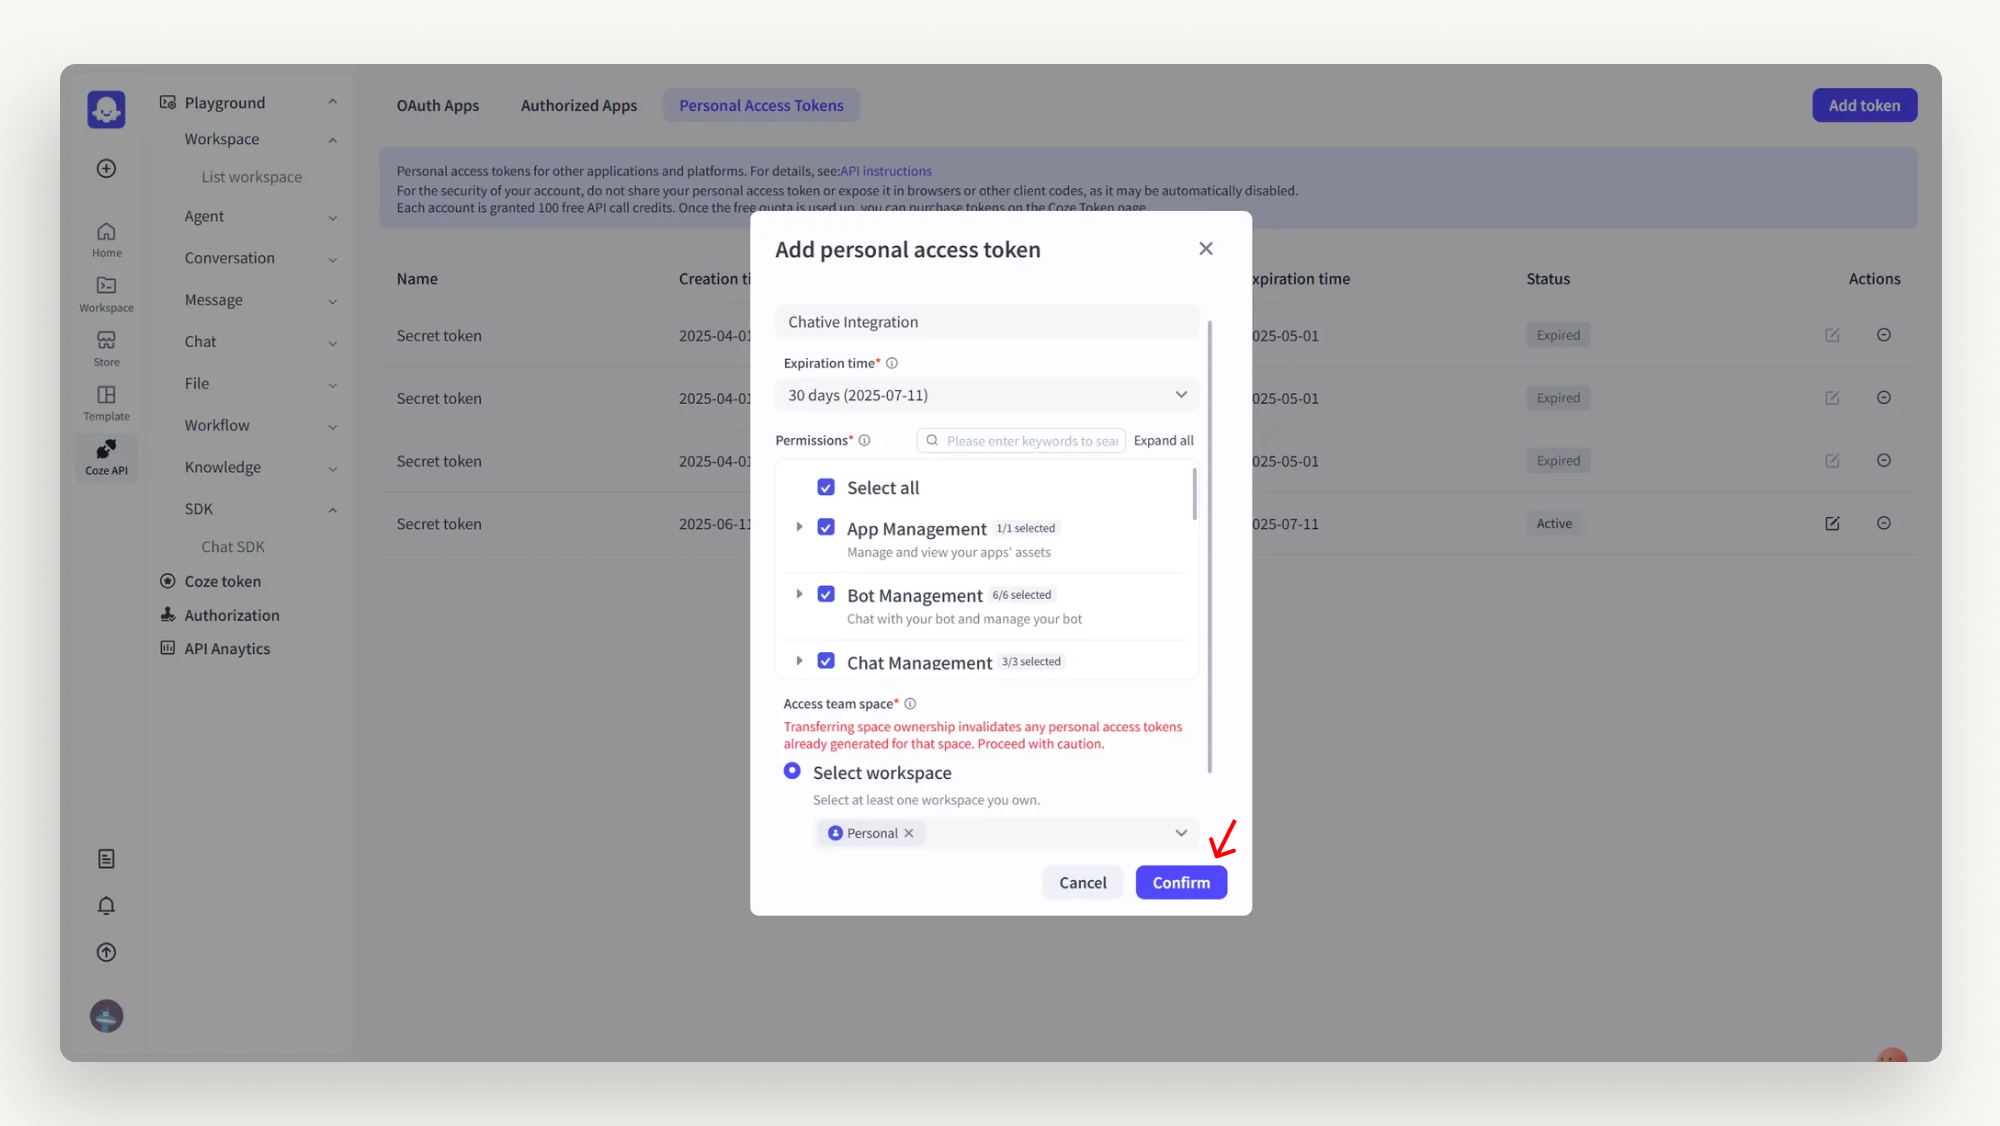Expand the App Management permission group
This screenshot has width=2000, height=1126.
(799, 527)
